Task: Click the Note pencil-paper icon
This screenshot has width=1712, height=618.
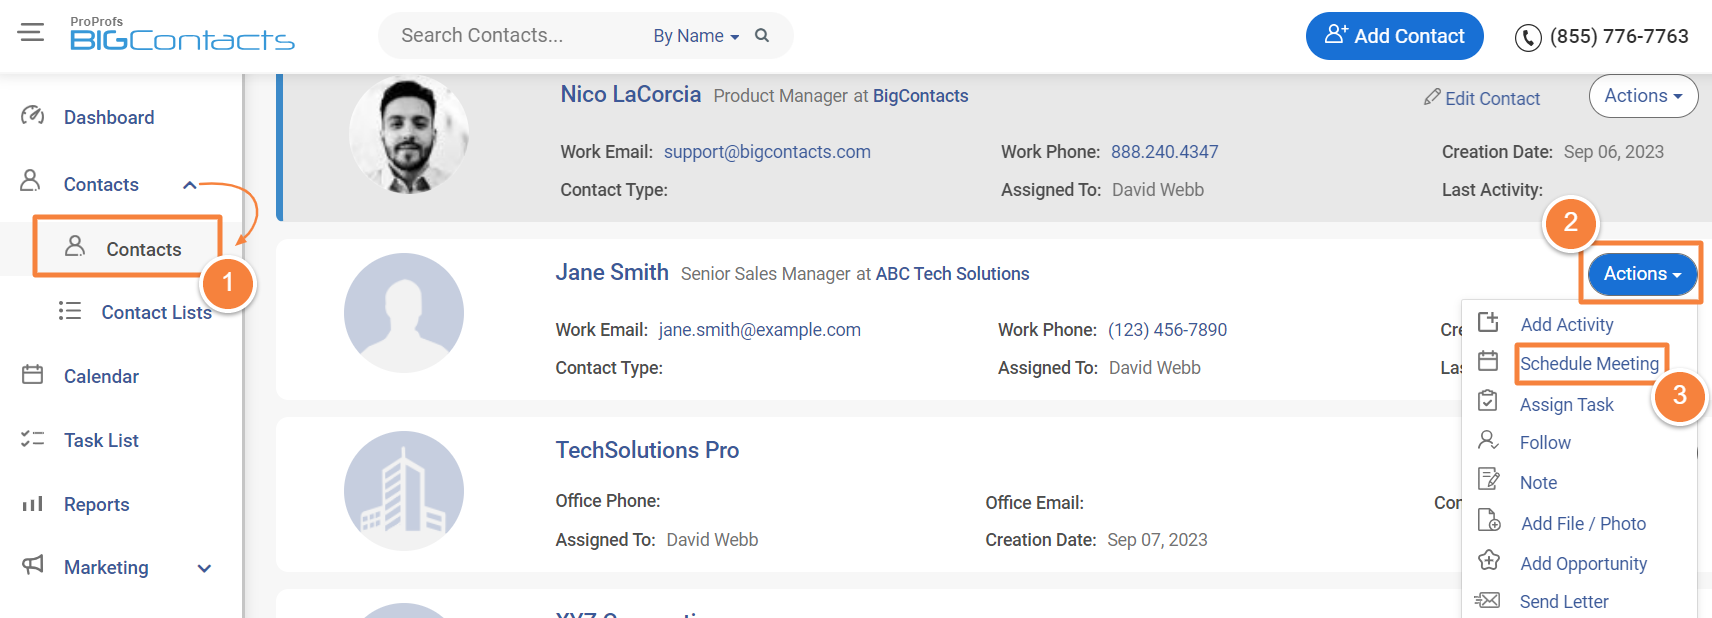Action: pyautogui.click(x=1488, y=480)
